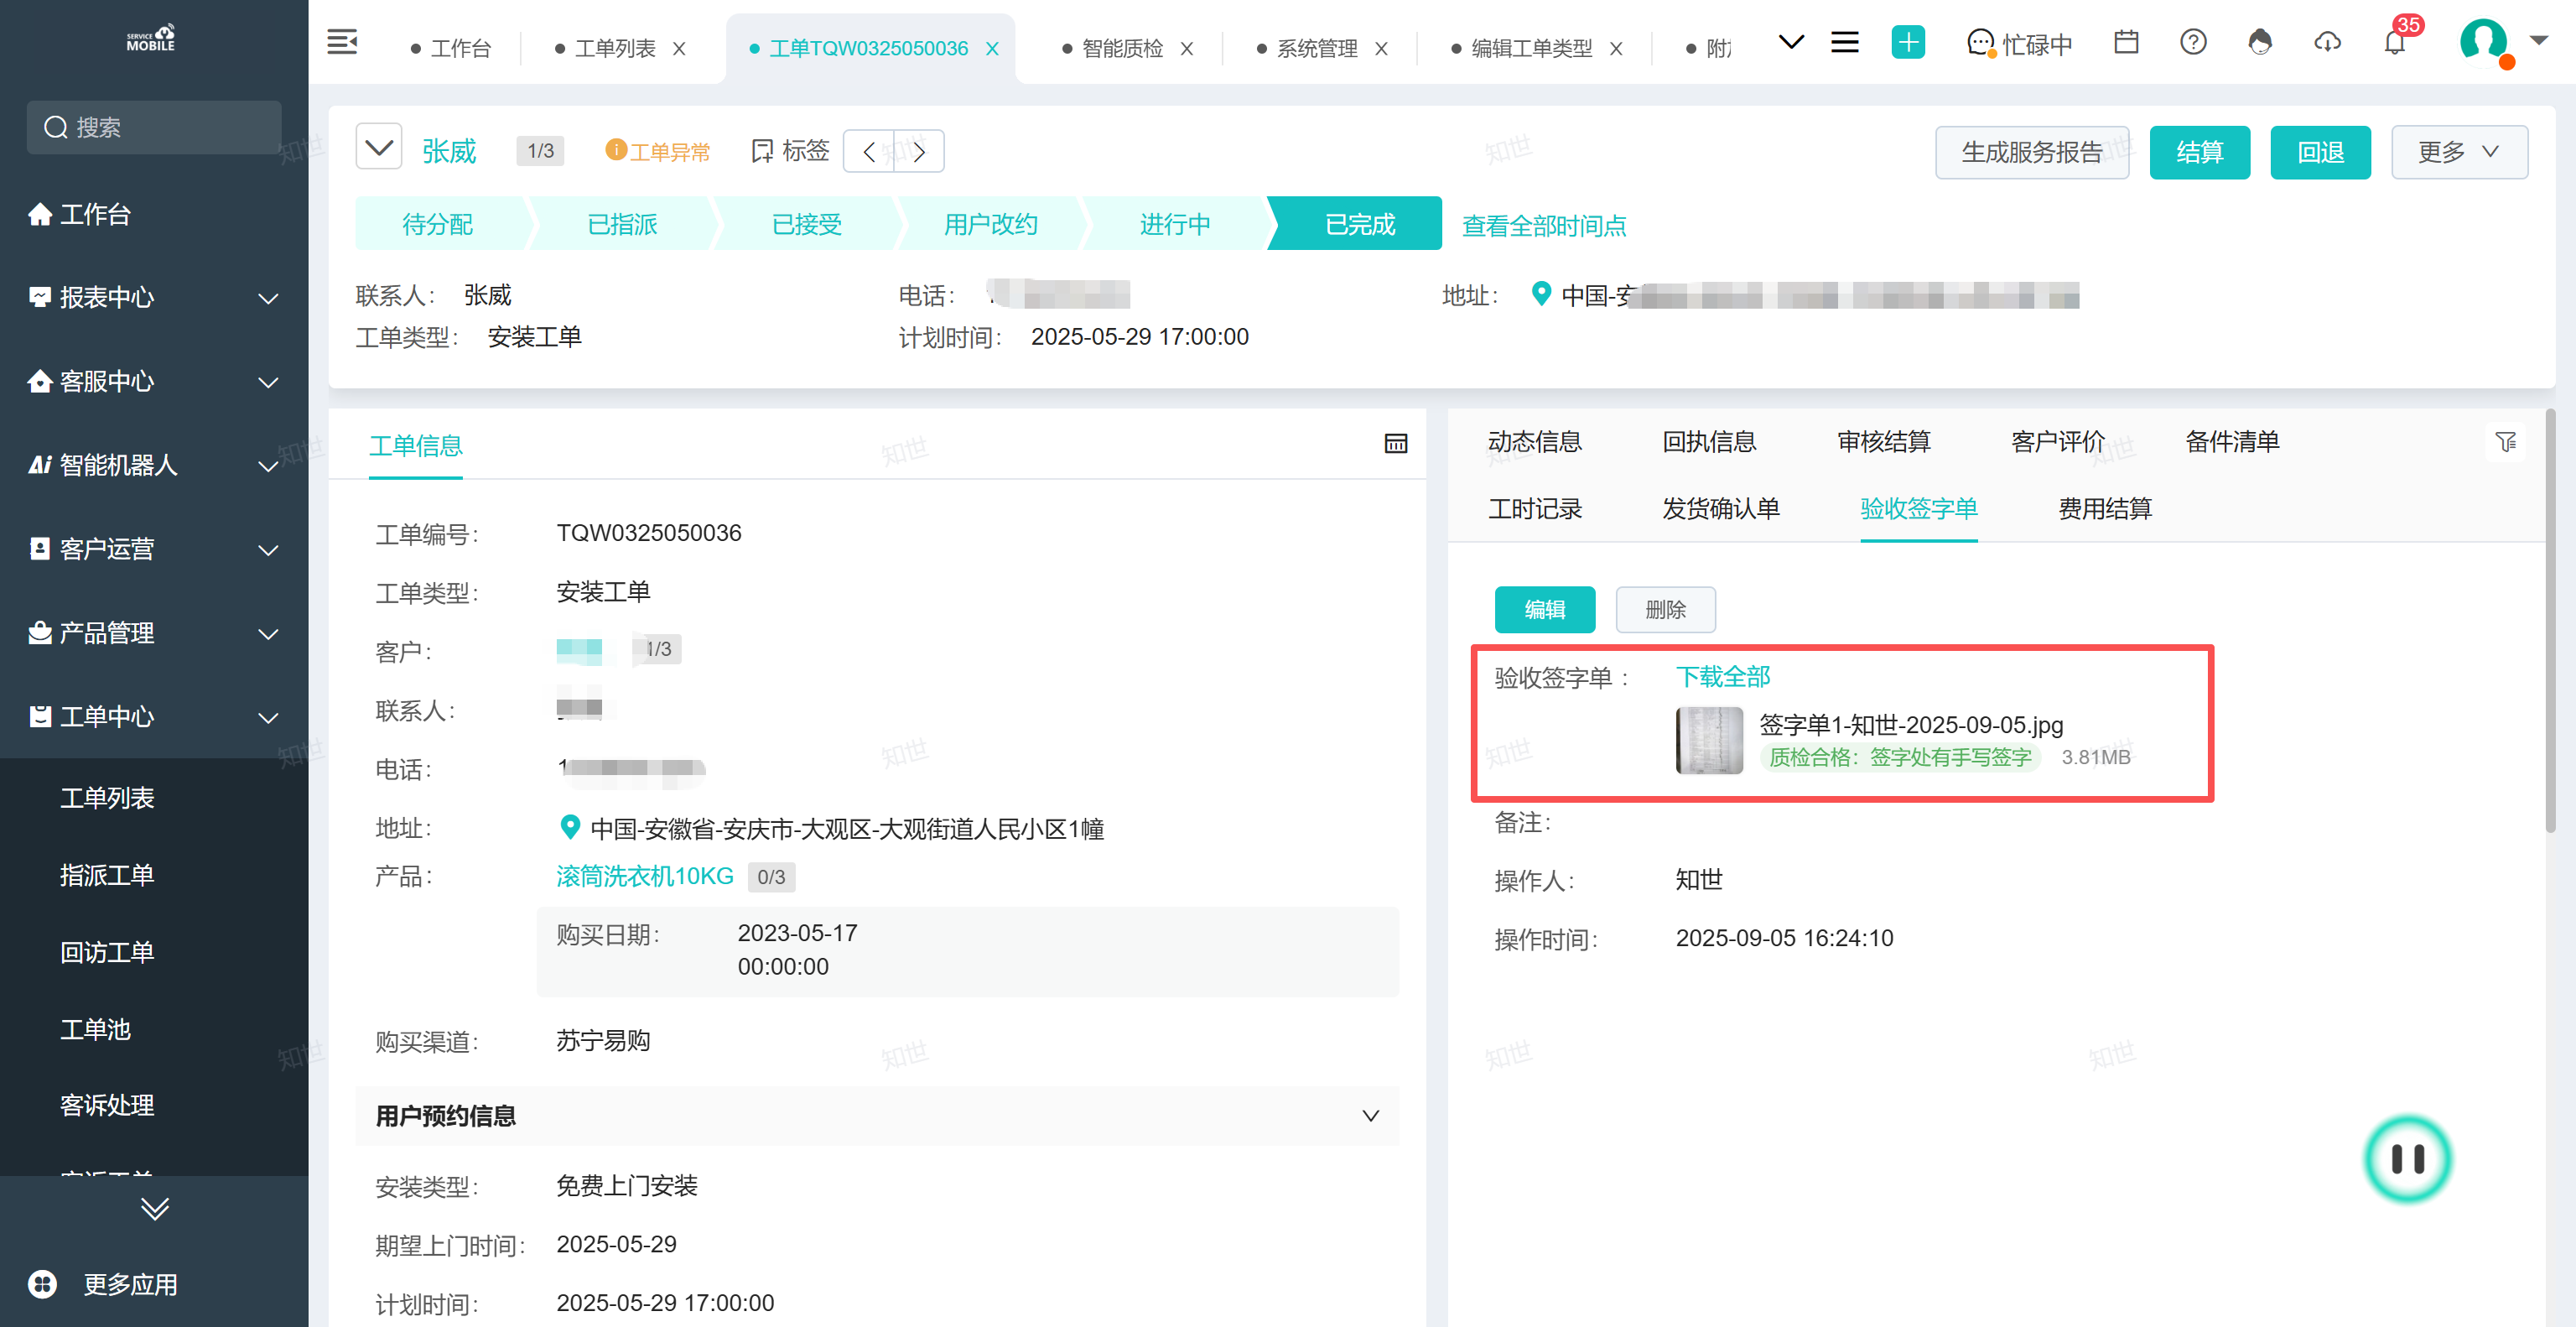
Task: Click 生成服务报告 button
Action: [x=2031, y=153]
